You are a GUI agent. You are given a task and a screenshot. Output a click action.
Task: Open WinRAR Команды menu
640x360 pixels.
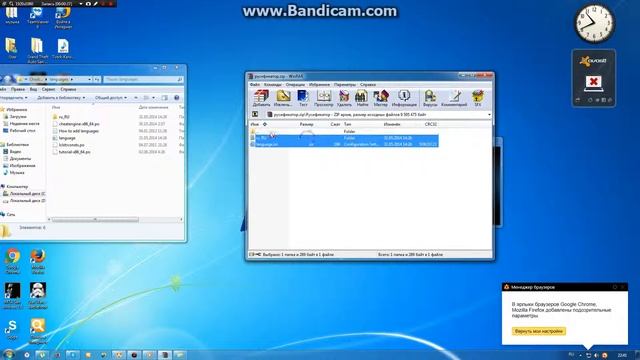[273, 84]
